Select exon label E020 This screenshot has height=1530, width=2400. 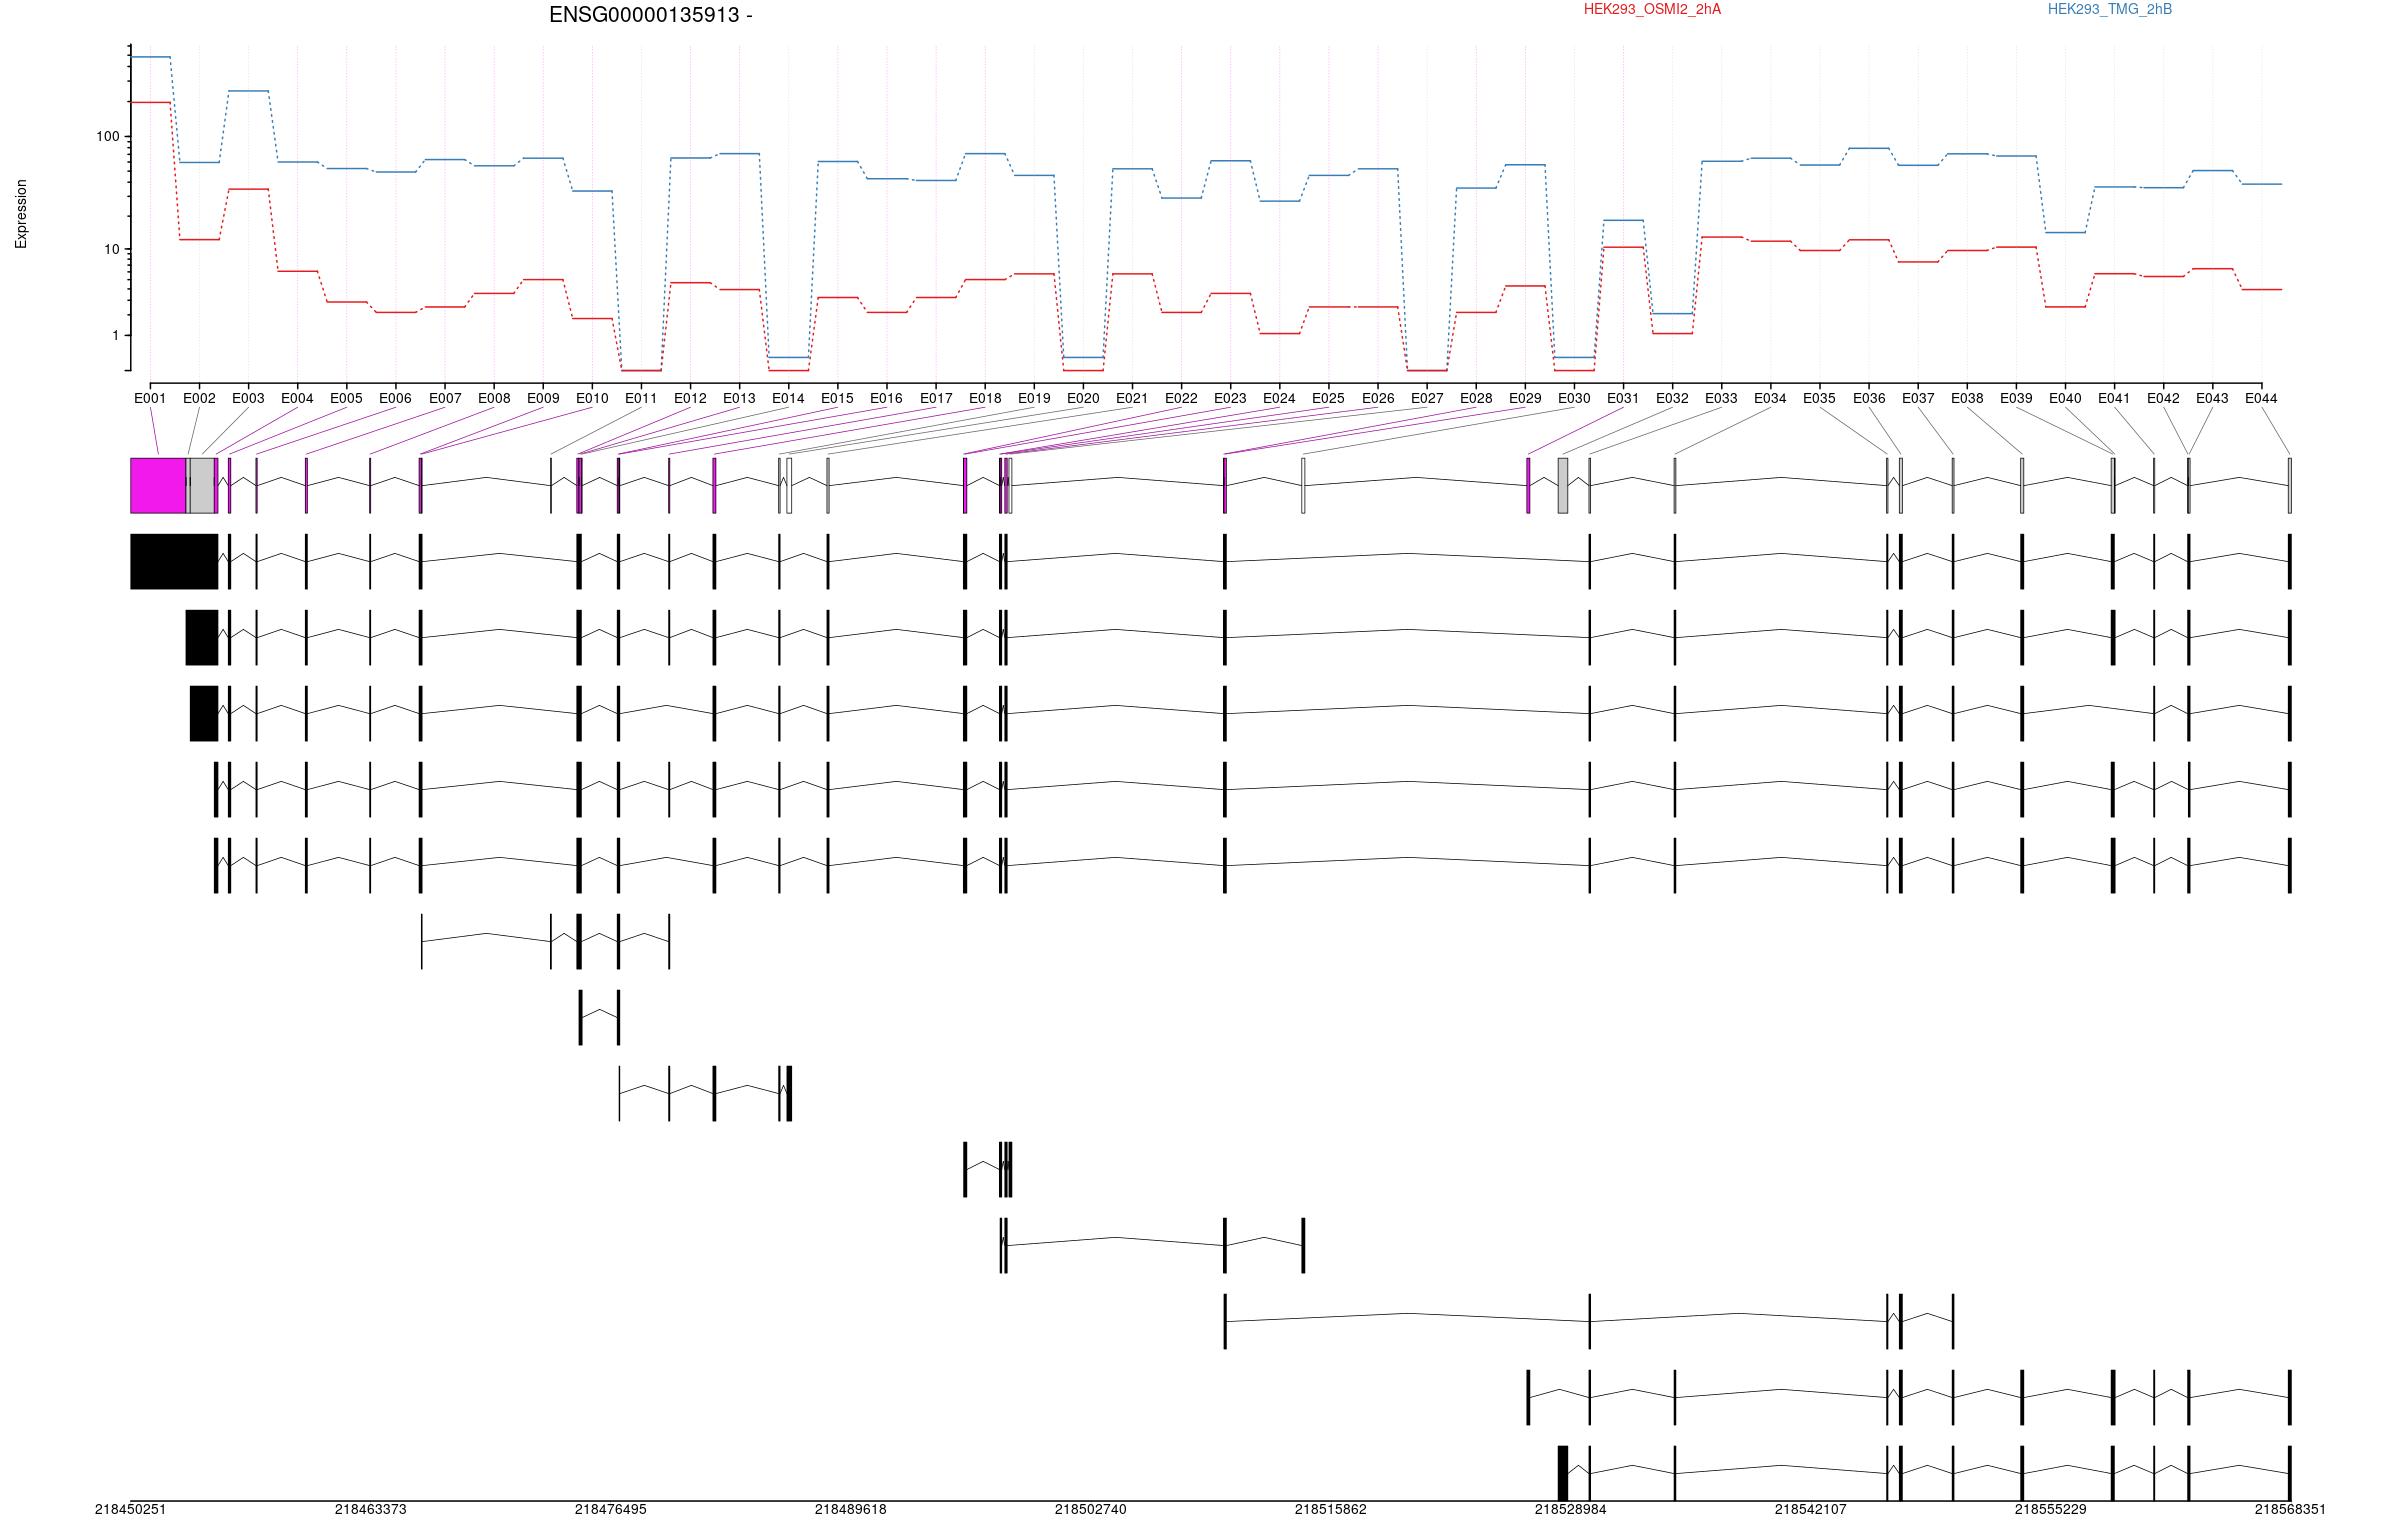point(1083,398)
